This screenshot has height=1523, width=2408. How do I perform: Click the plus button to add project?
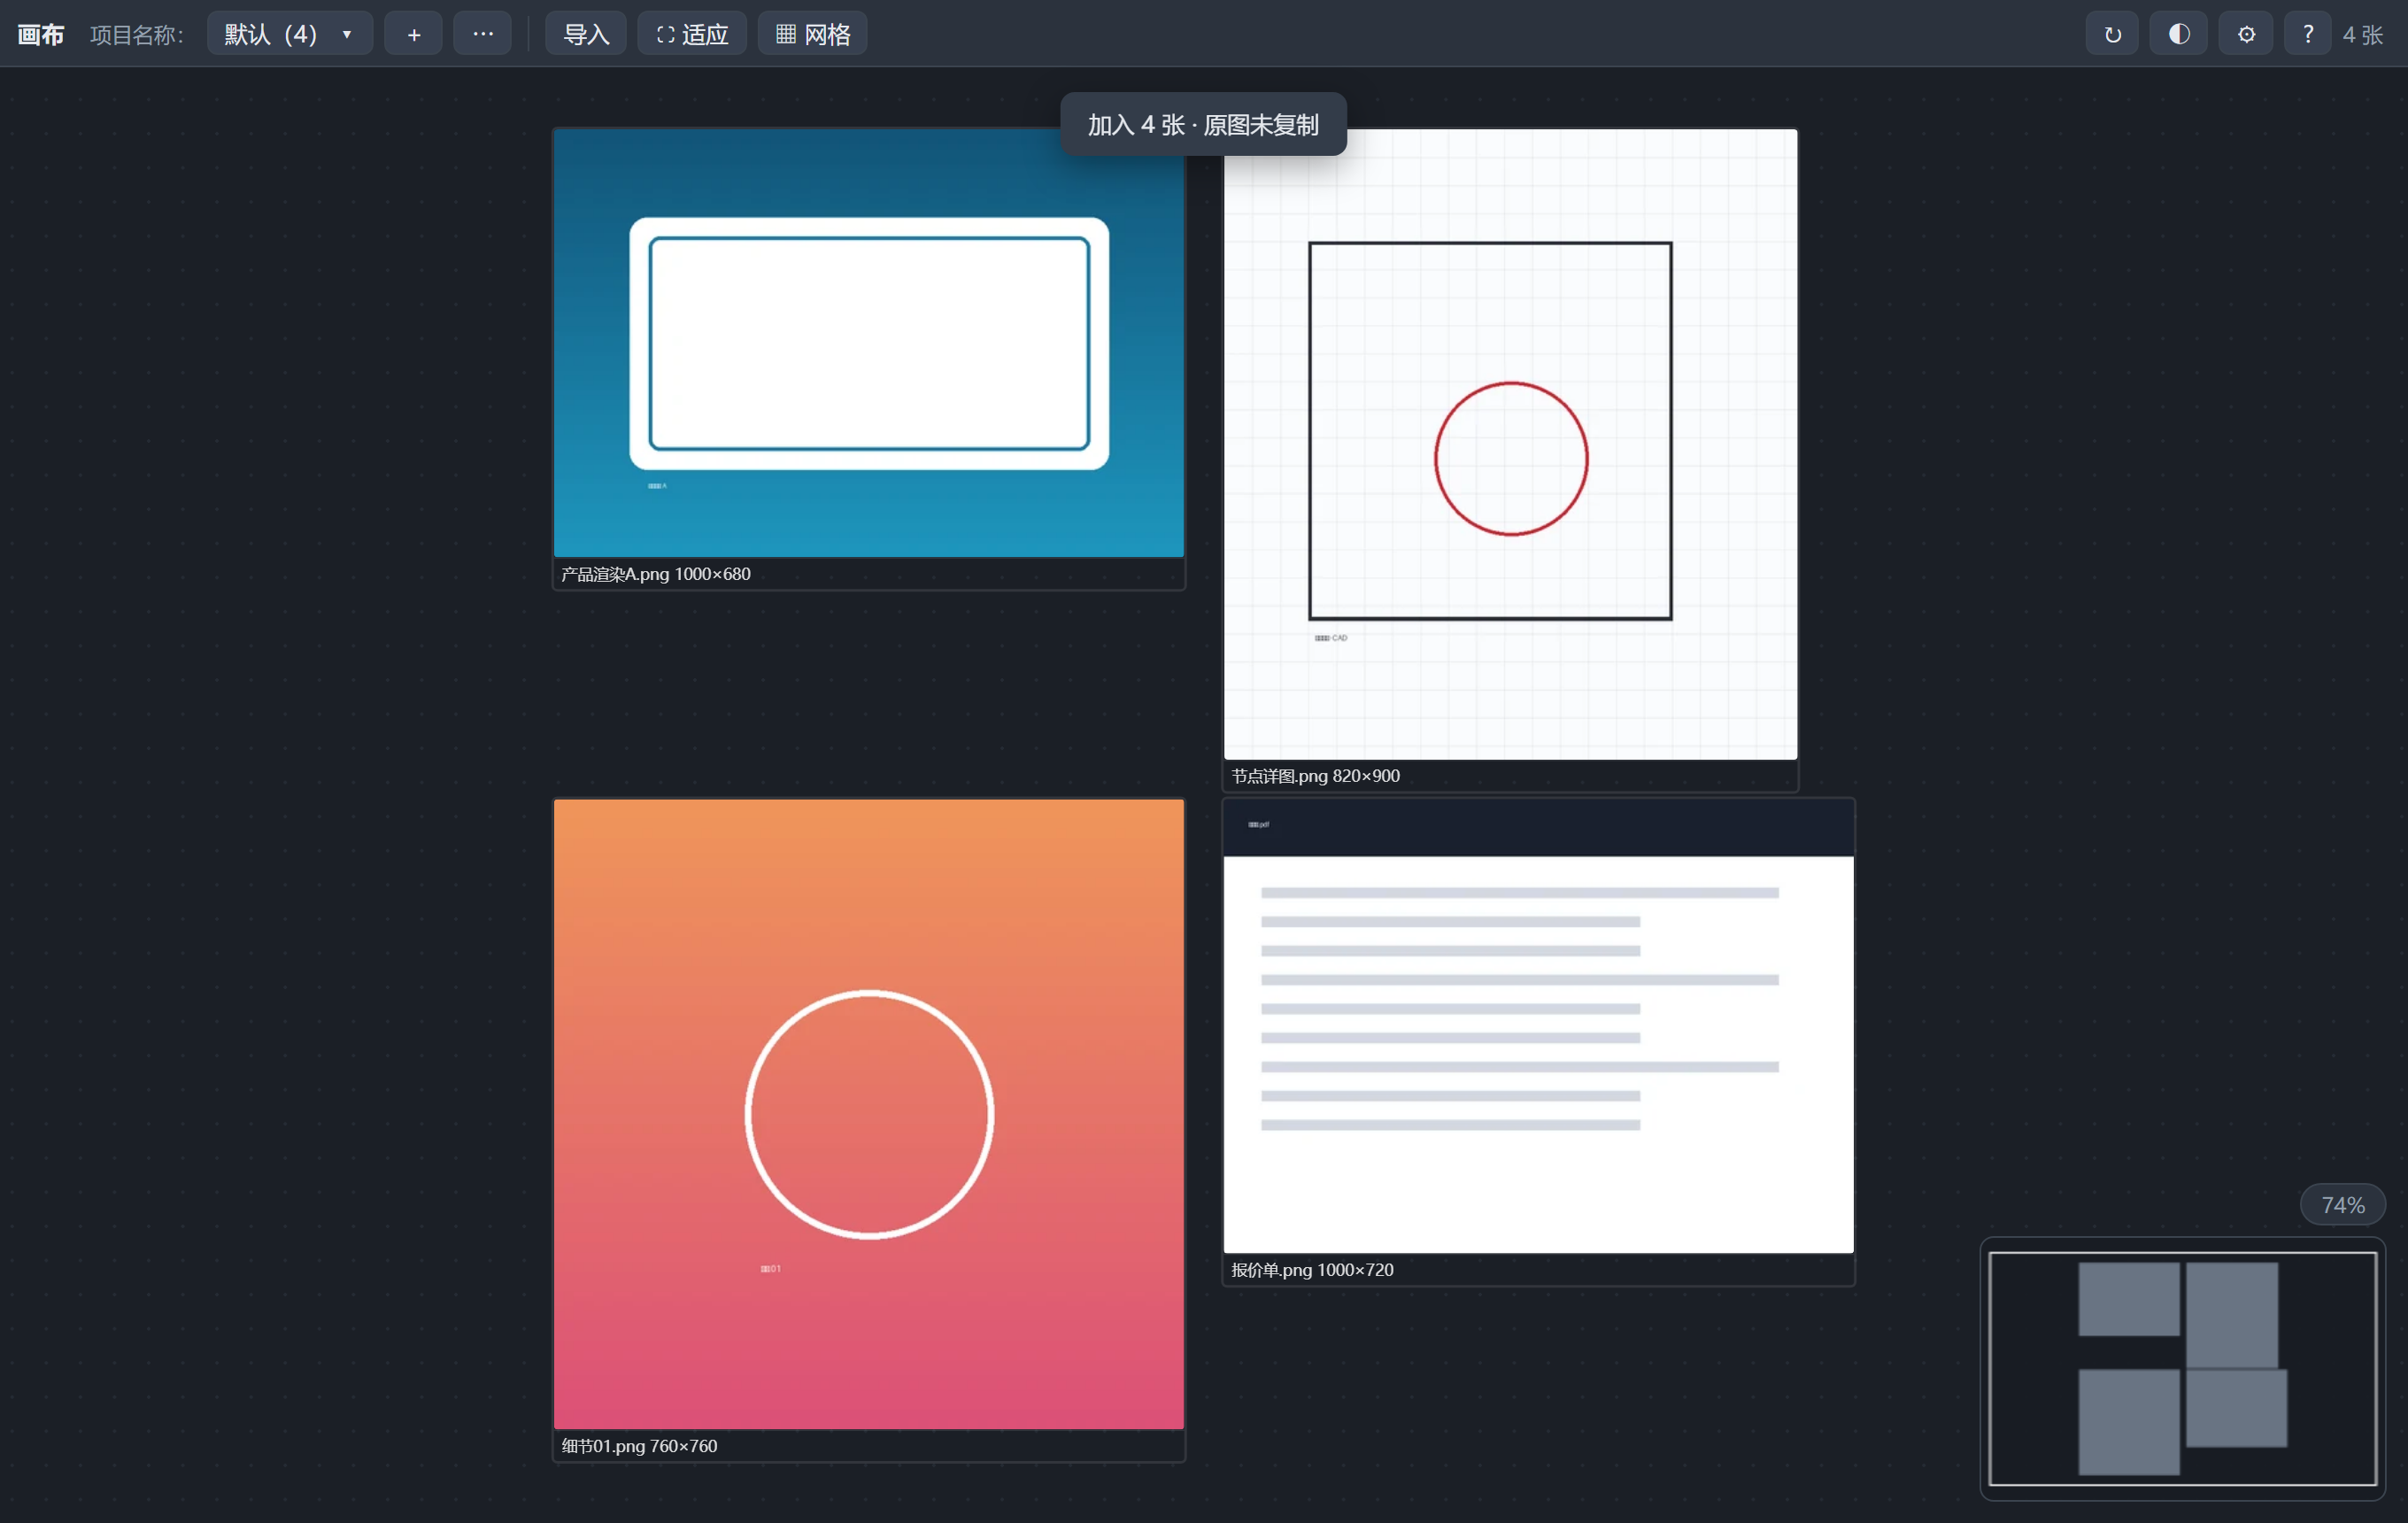(x=413, y=34)
